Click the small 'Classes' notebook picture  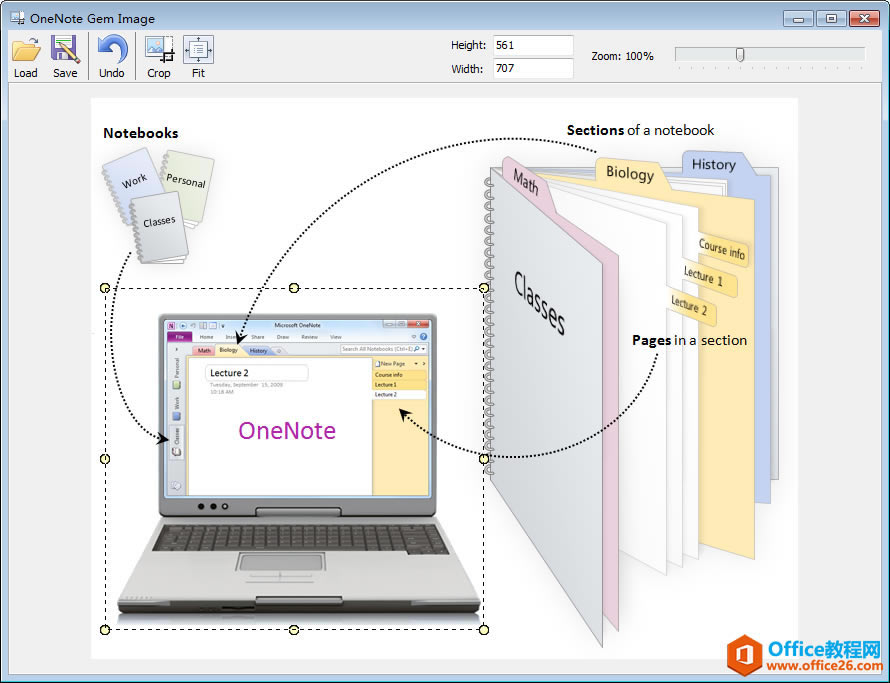[x=159, y=227]
